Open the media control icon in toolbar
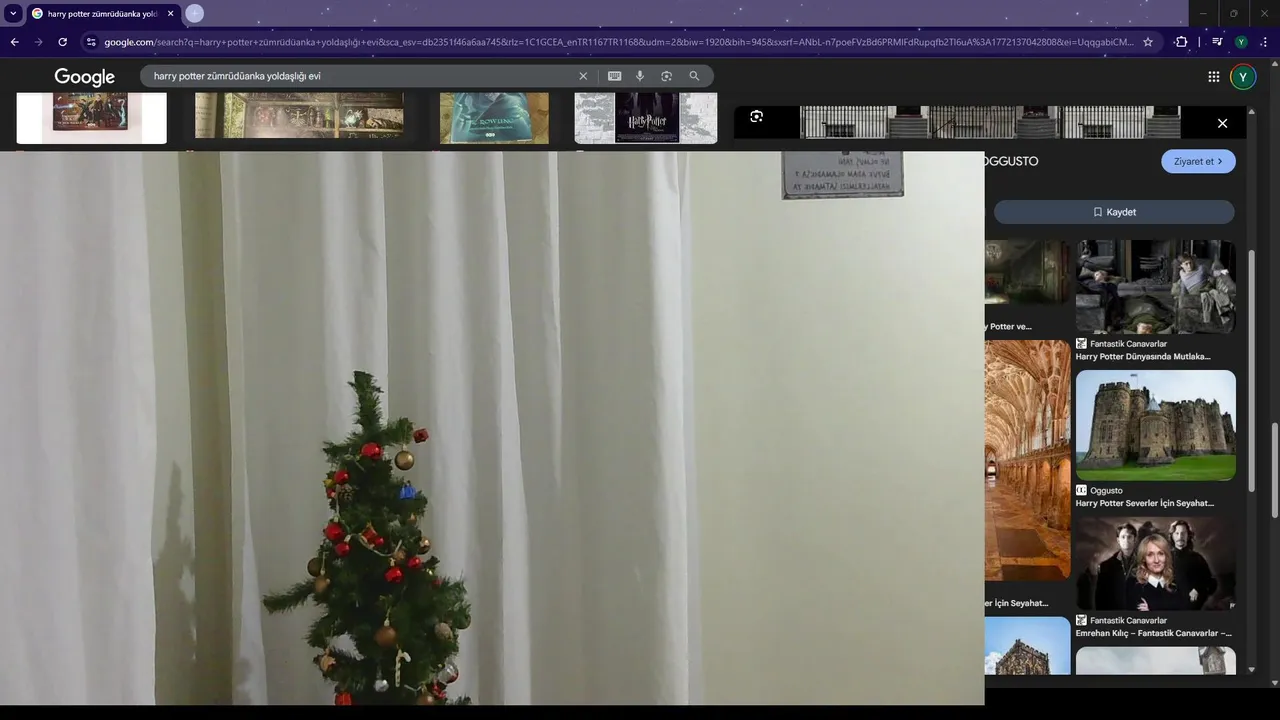 click(1217, 42)
